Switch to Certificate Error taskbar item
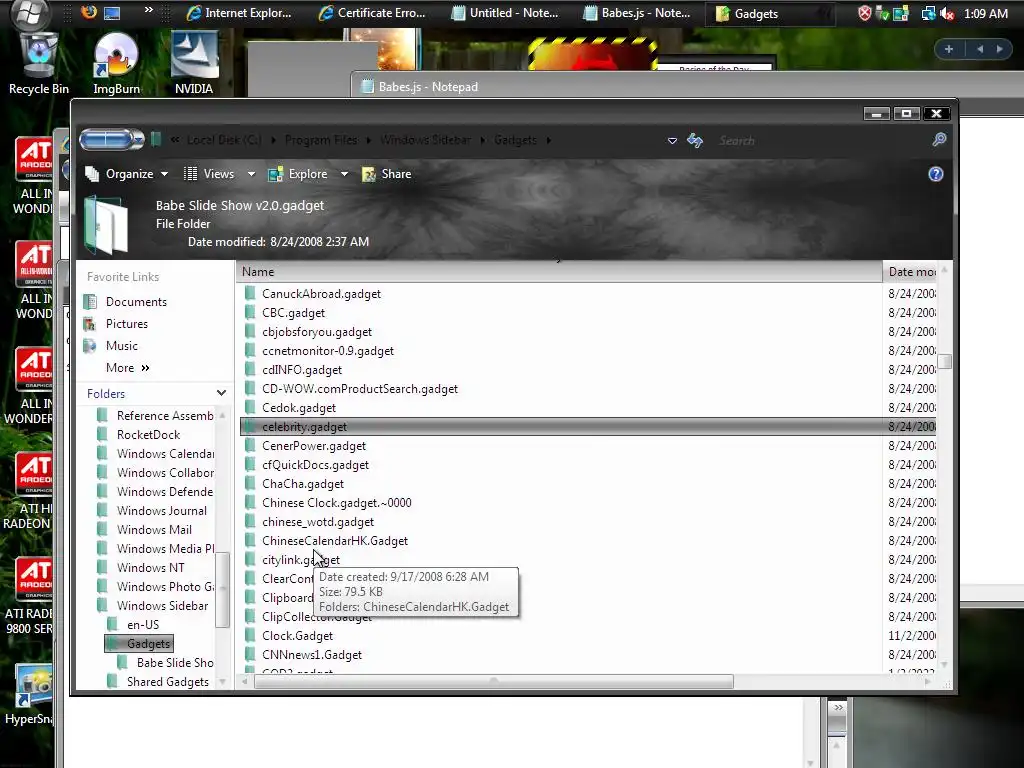Screen dimensions: 1024x768 [372, 13]
